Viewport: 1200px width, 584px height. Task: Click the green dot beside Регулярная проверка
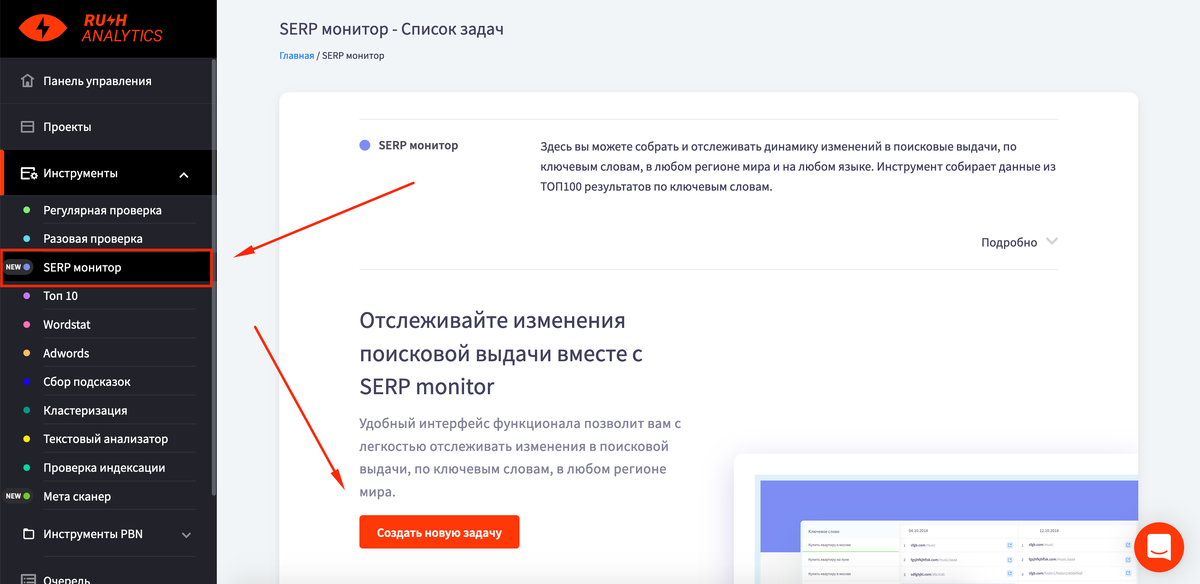tap(27, 211)
